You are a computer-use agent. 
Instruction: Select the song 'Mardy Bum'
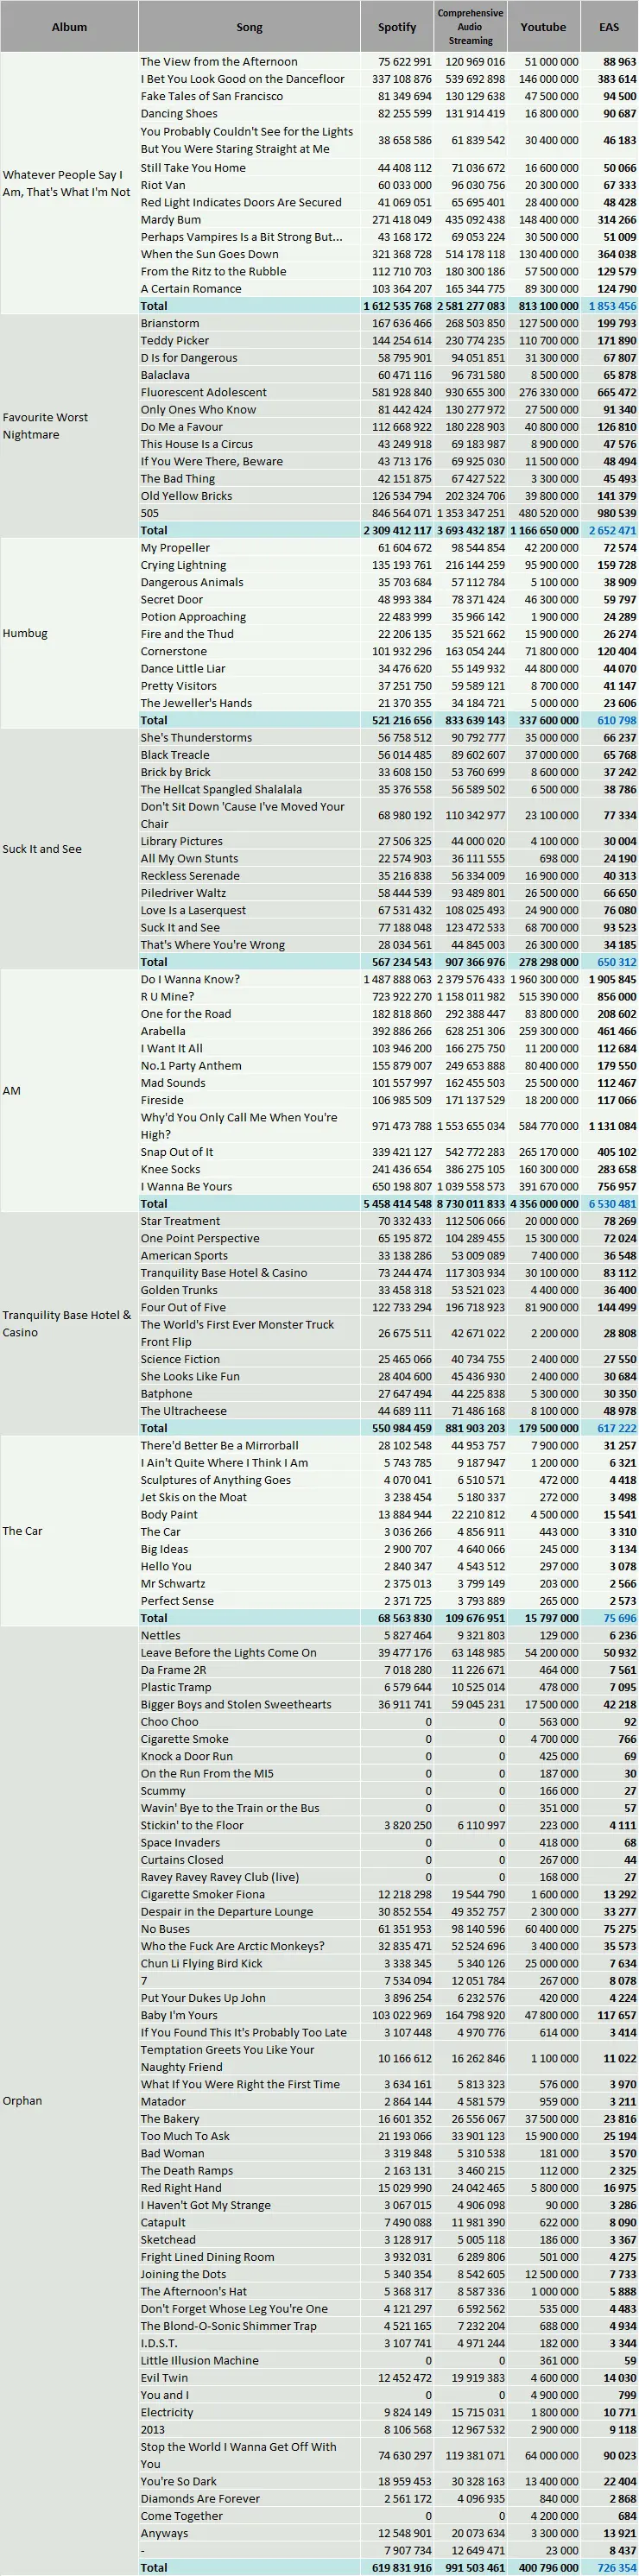[x=170, y=220]
